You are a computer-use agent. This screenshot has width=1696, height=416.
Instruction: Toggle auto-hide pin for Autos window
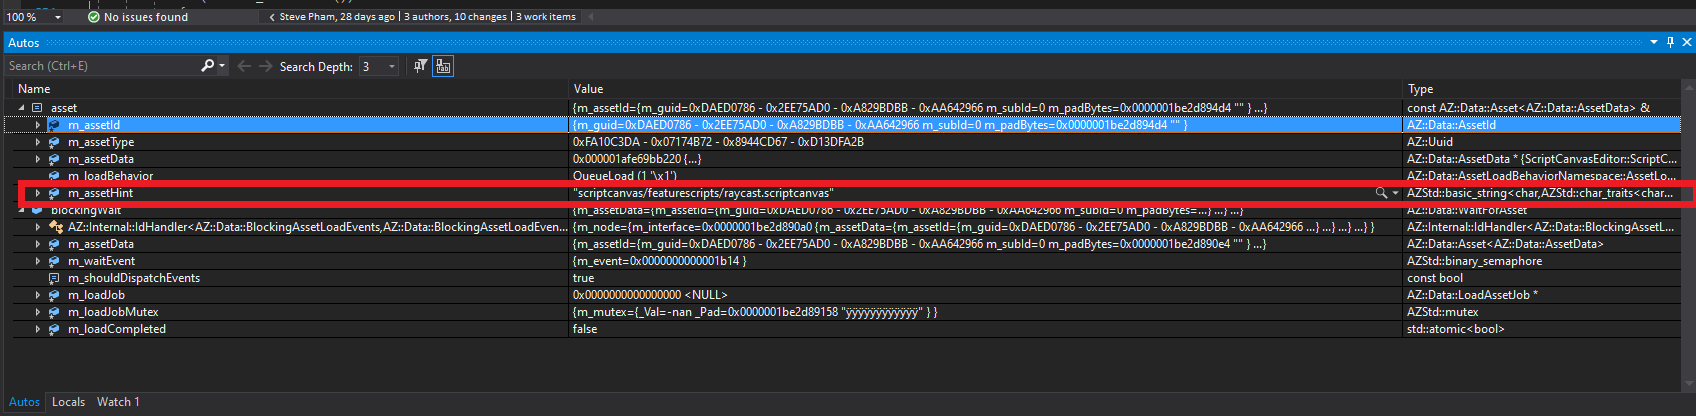1670,42
